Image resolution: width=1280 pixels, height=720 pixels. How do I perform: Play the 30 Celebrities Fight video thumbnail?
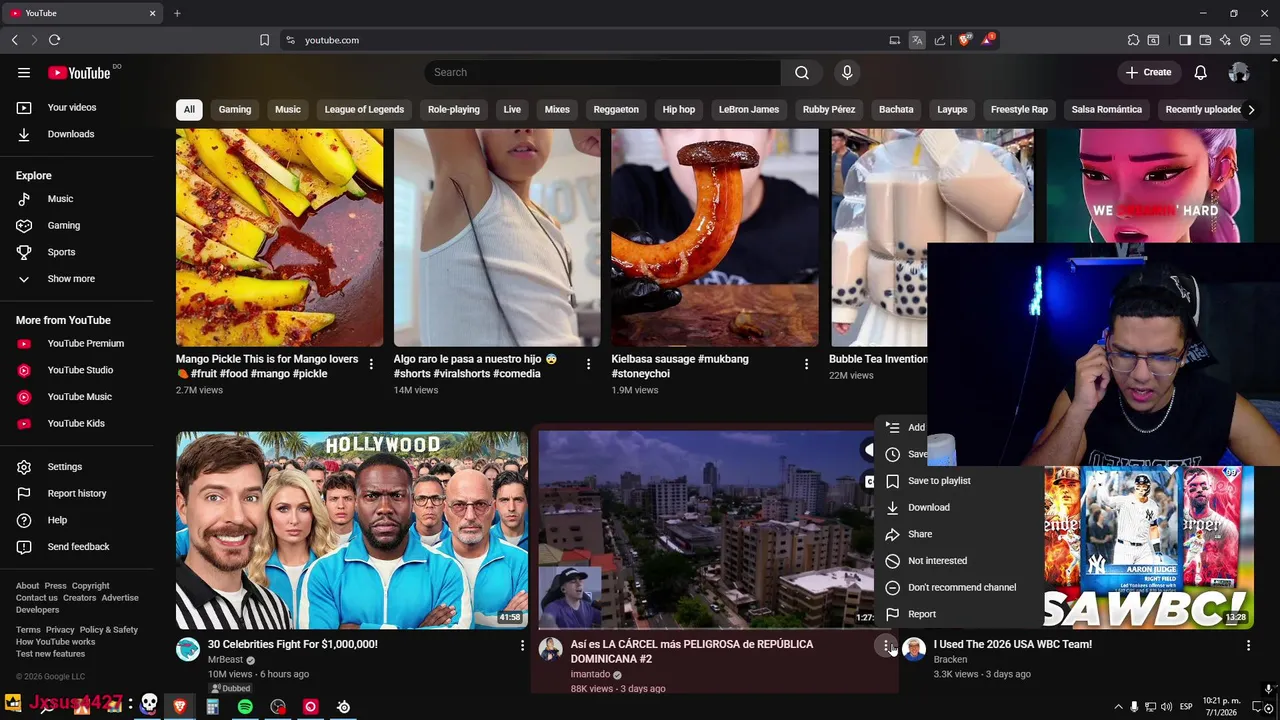coord(352,530)
